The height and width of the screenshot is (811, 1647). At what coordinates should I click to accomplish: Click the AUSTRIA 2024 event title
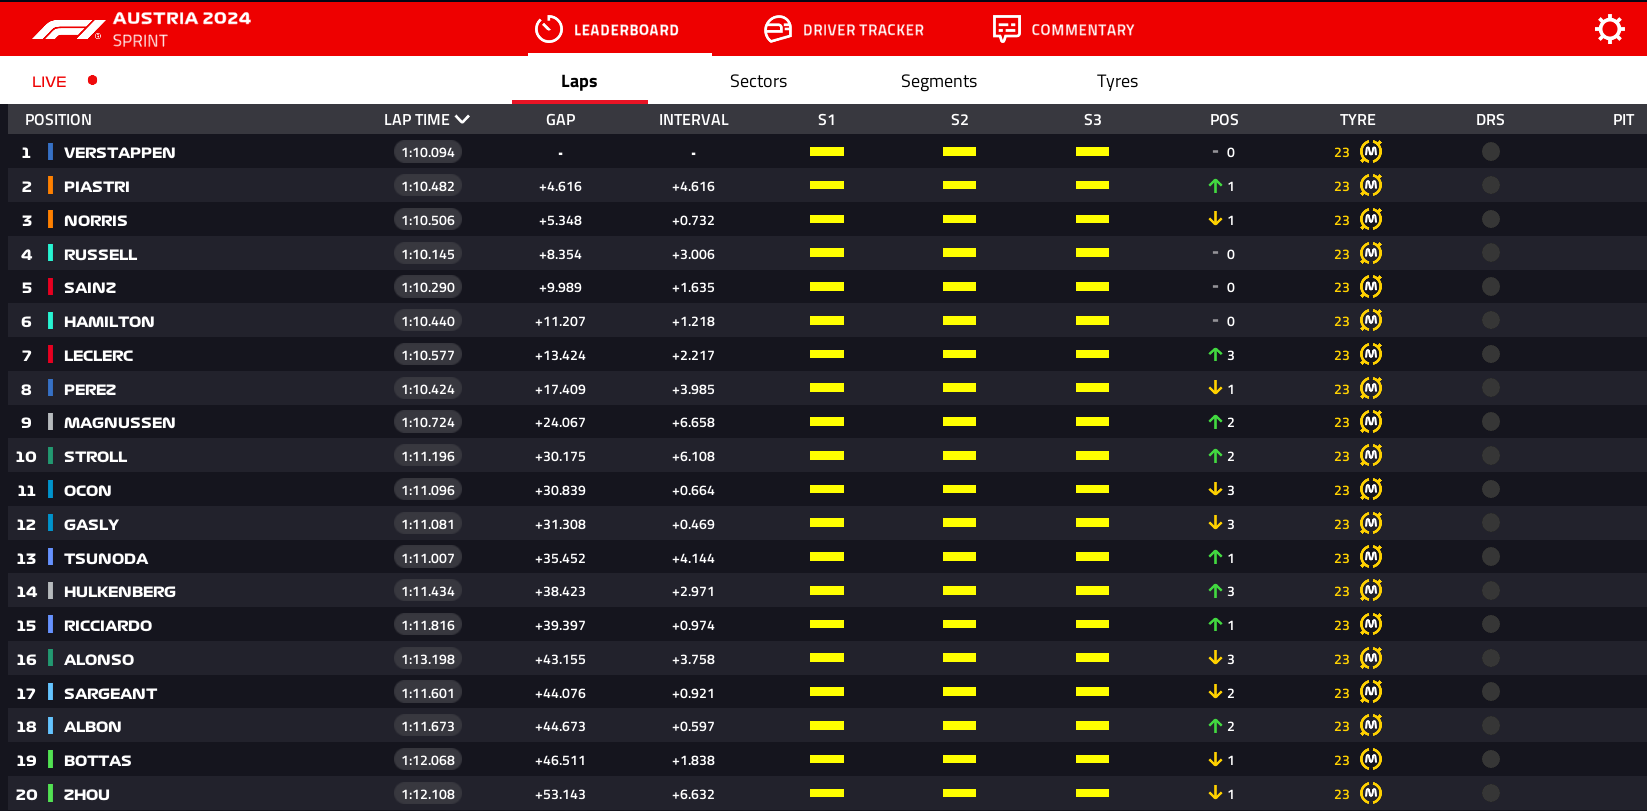tap(182, 18)
